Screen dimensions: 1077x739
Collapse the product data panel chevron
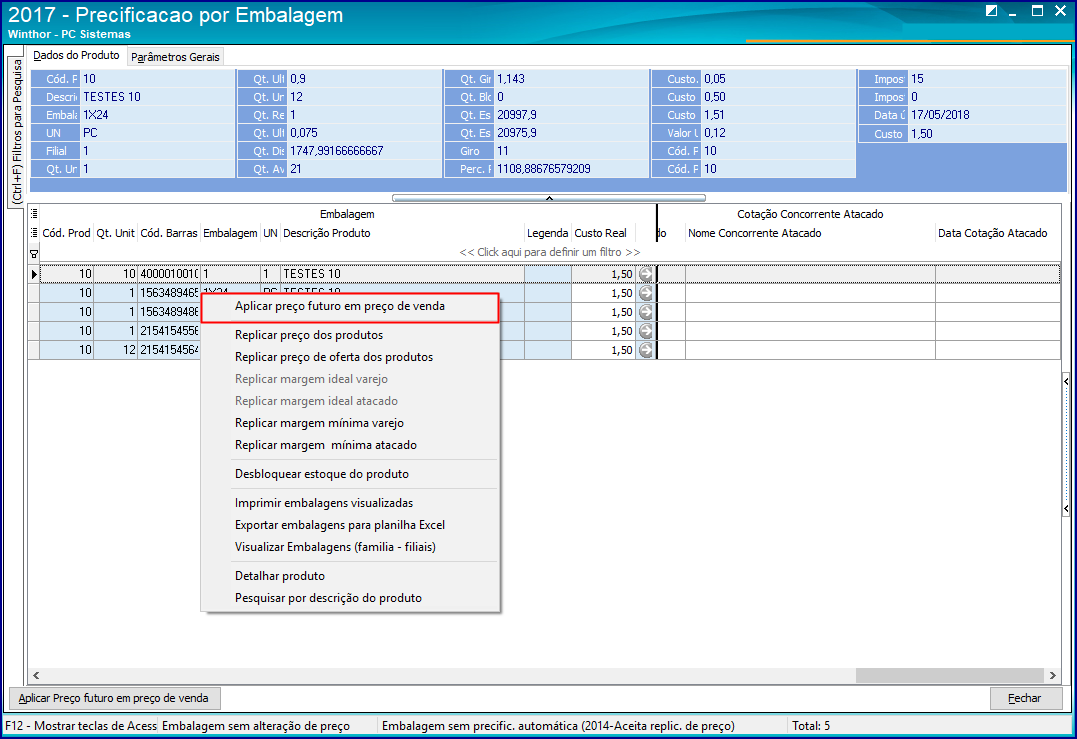coord(549,198)
